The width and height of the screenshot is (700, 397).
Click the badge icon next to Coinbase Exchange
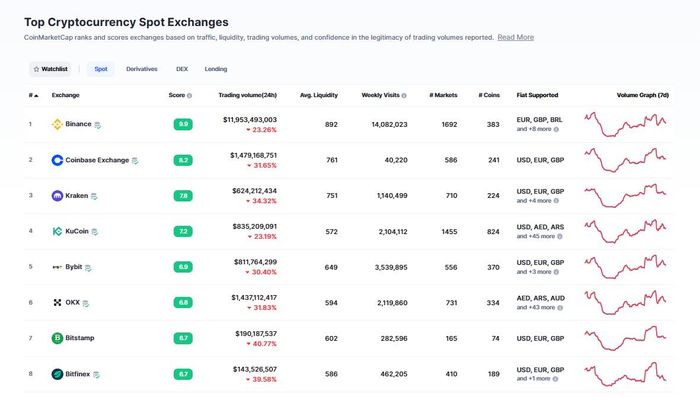[x=135, y=161]
